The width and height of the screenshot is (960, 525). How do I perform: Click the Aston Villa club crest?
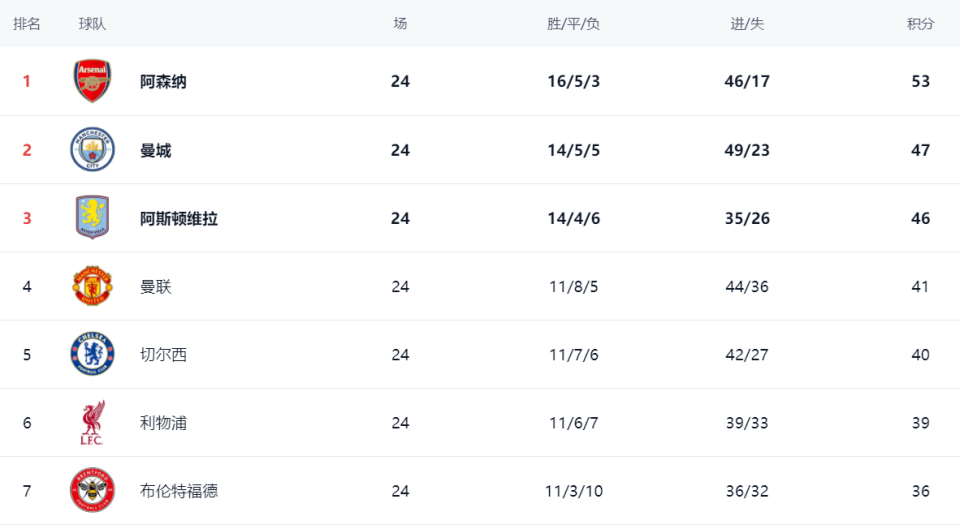coord(93,218)
